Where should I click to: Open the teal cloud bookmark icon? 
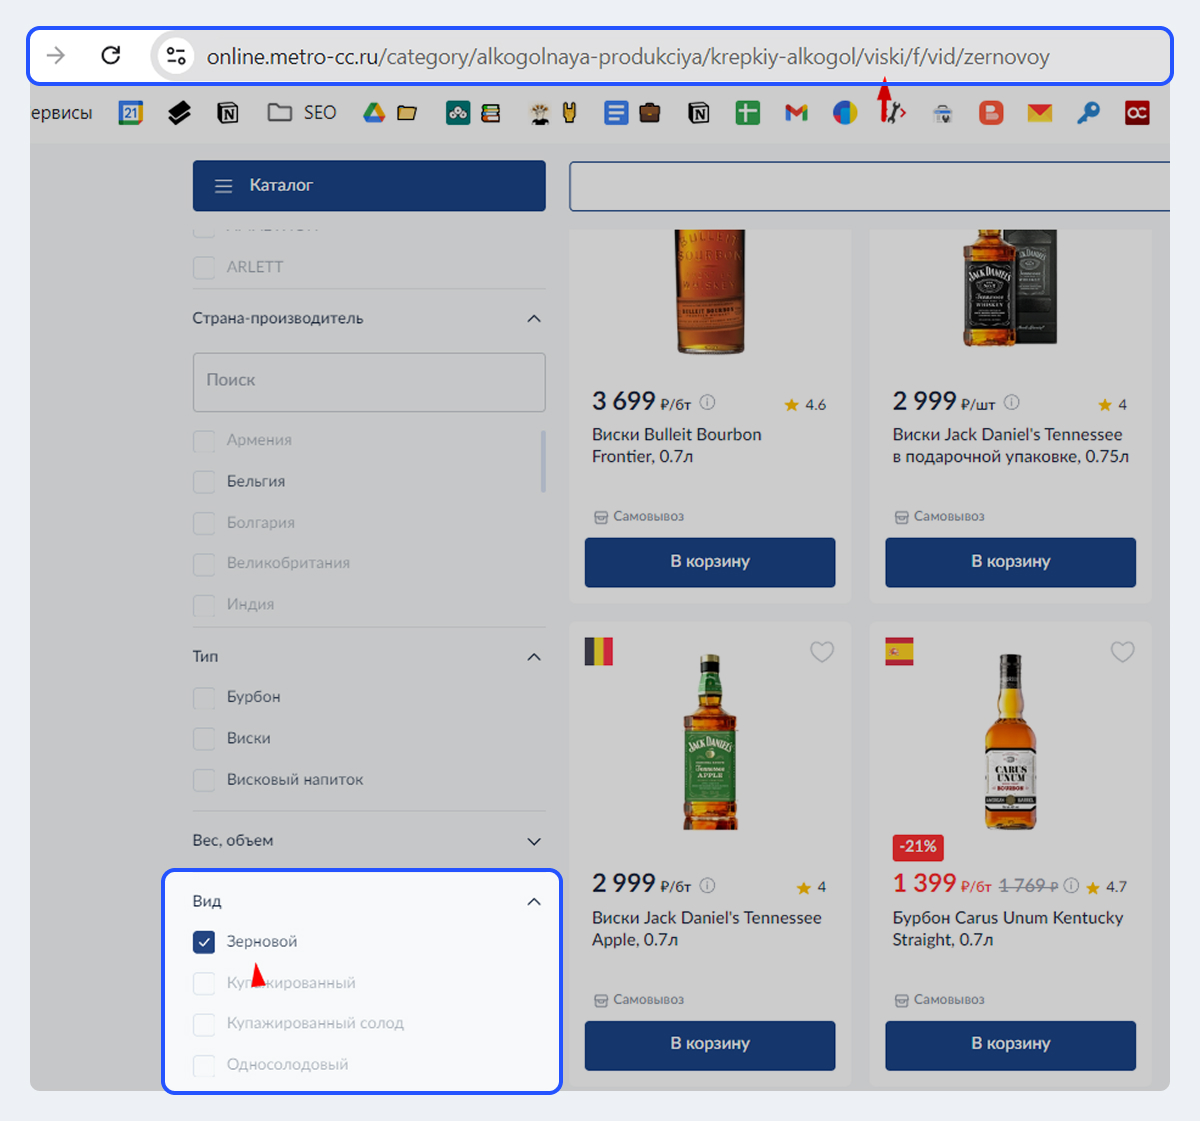tap(458, 113)
